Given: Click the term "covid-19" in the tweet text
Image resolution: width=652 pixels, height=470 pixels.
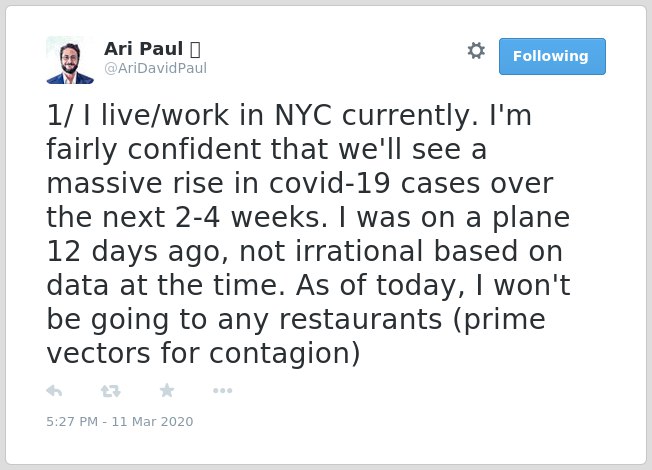Looking at the screenshot, I should [x=329, y=183].
